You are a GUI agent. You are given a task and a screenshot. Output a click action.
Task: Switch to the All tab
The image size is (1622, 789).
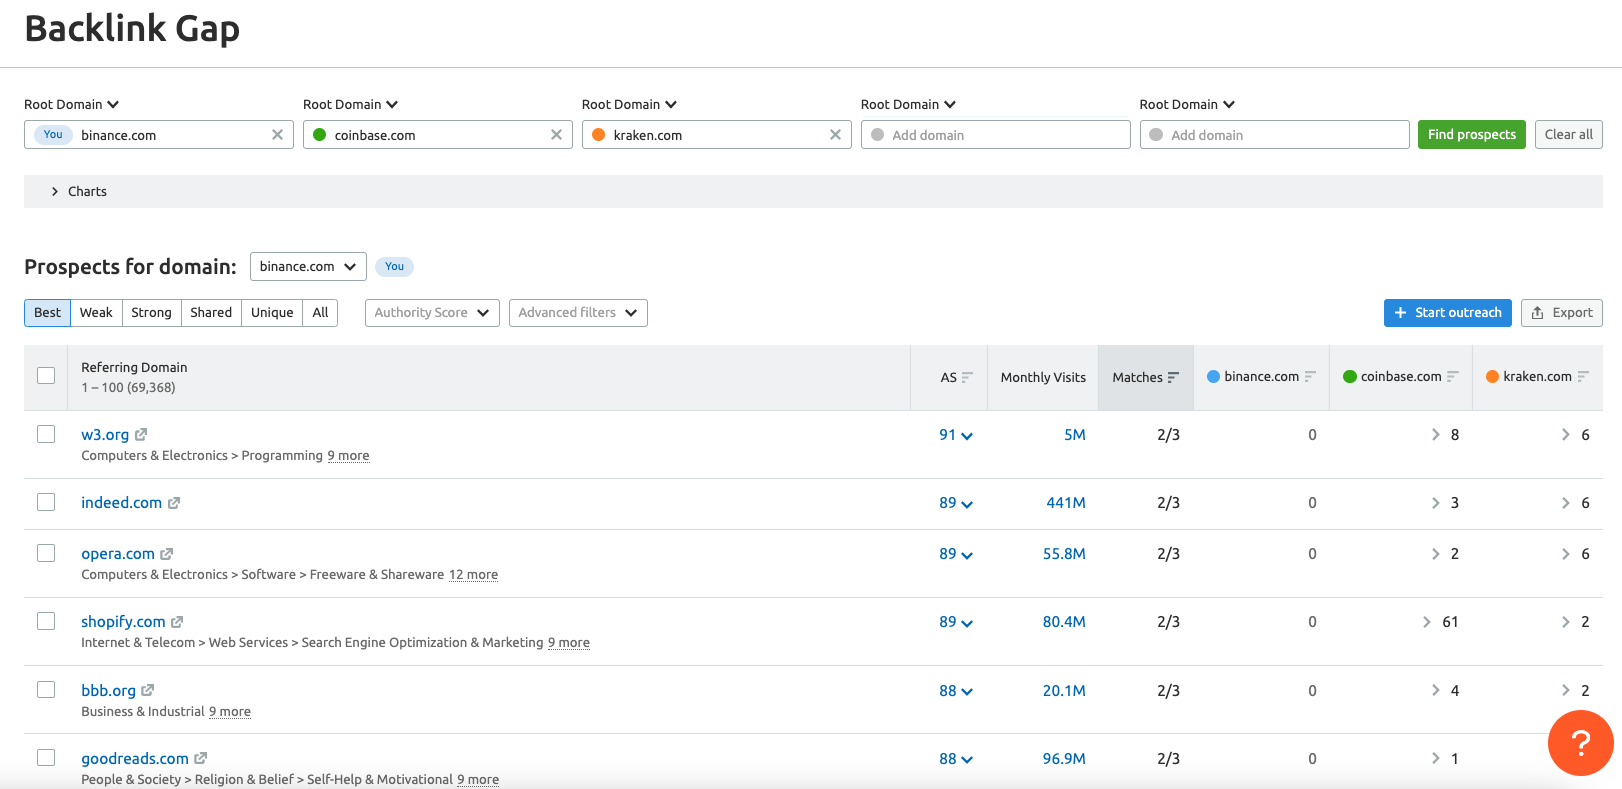pyautogui.click(x=320, y=313)
